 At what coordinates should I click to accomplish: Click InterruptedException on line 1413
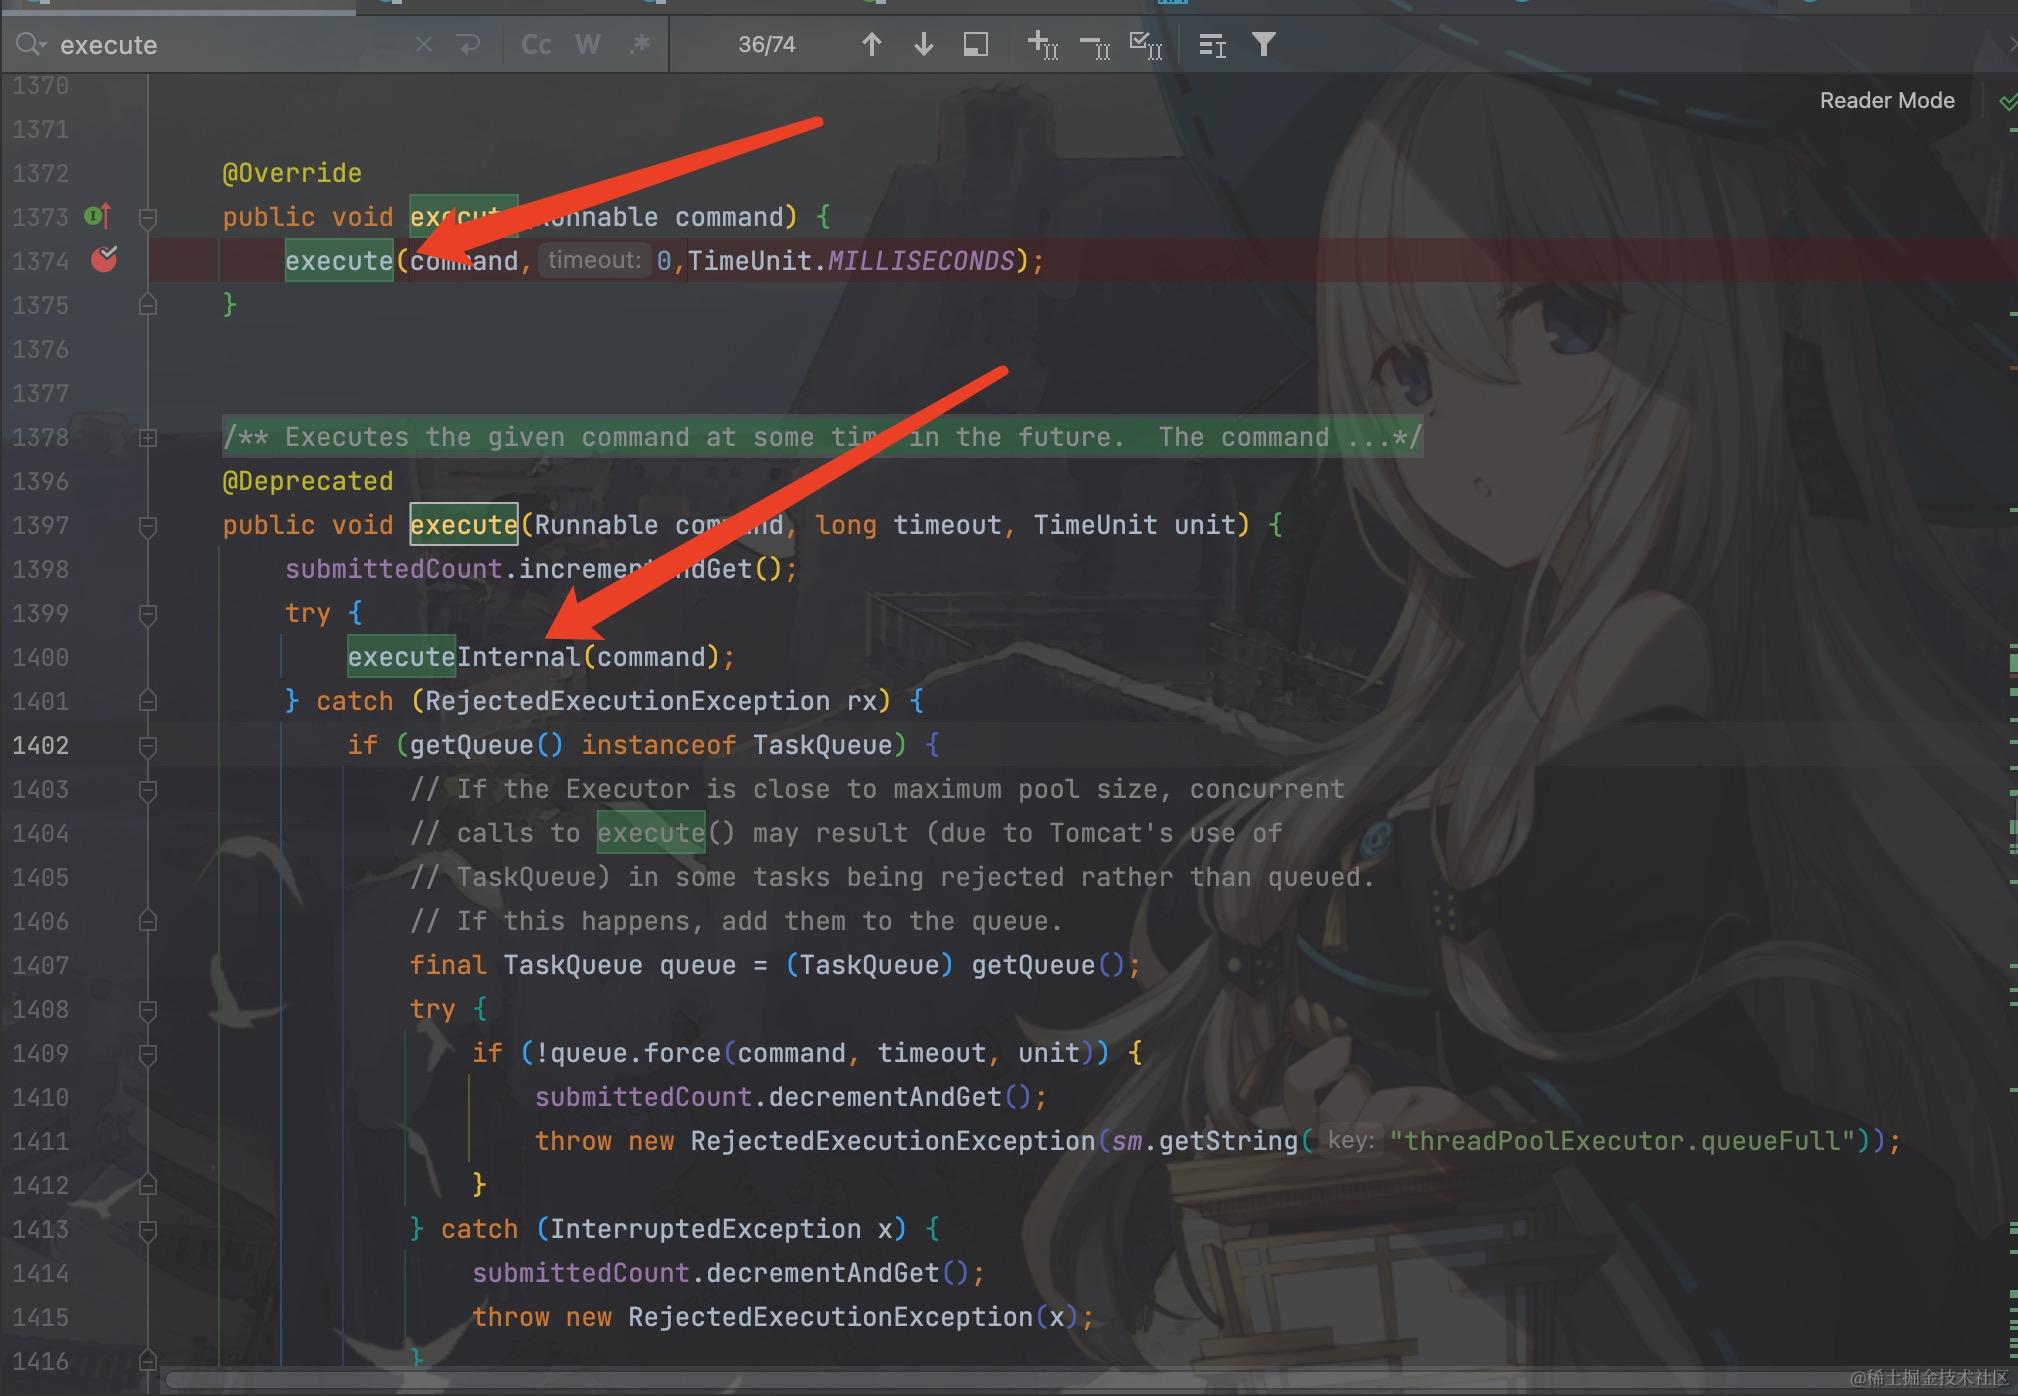pos(705,1229)
